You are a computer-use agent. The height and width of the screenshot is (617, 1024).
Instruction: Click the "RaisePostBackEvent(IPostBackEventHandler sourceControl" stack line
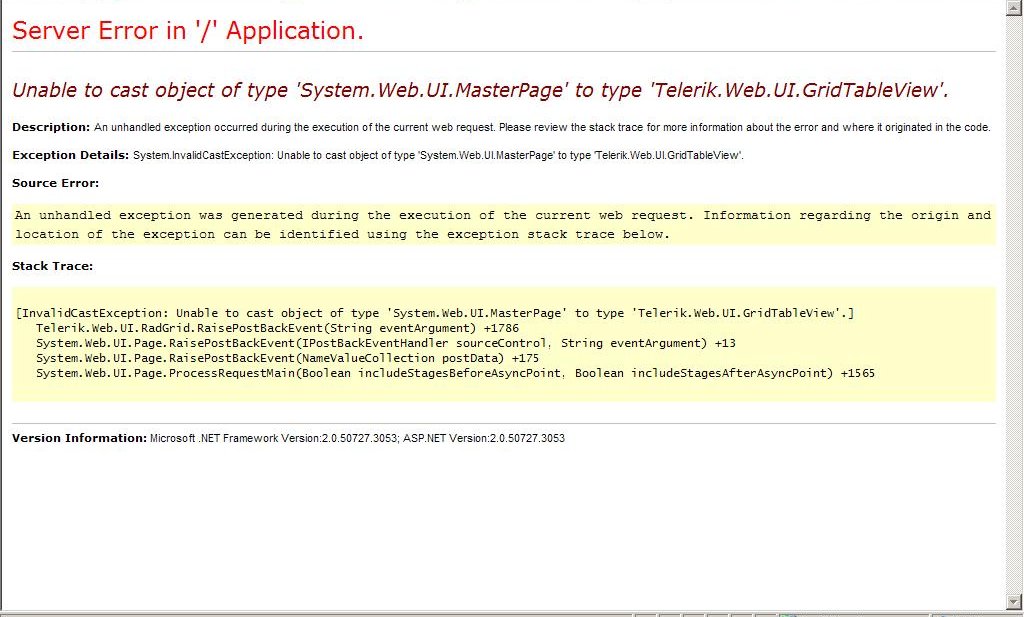pos(385,343)
